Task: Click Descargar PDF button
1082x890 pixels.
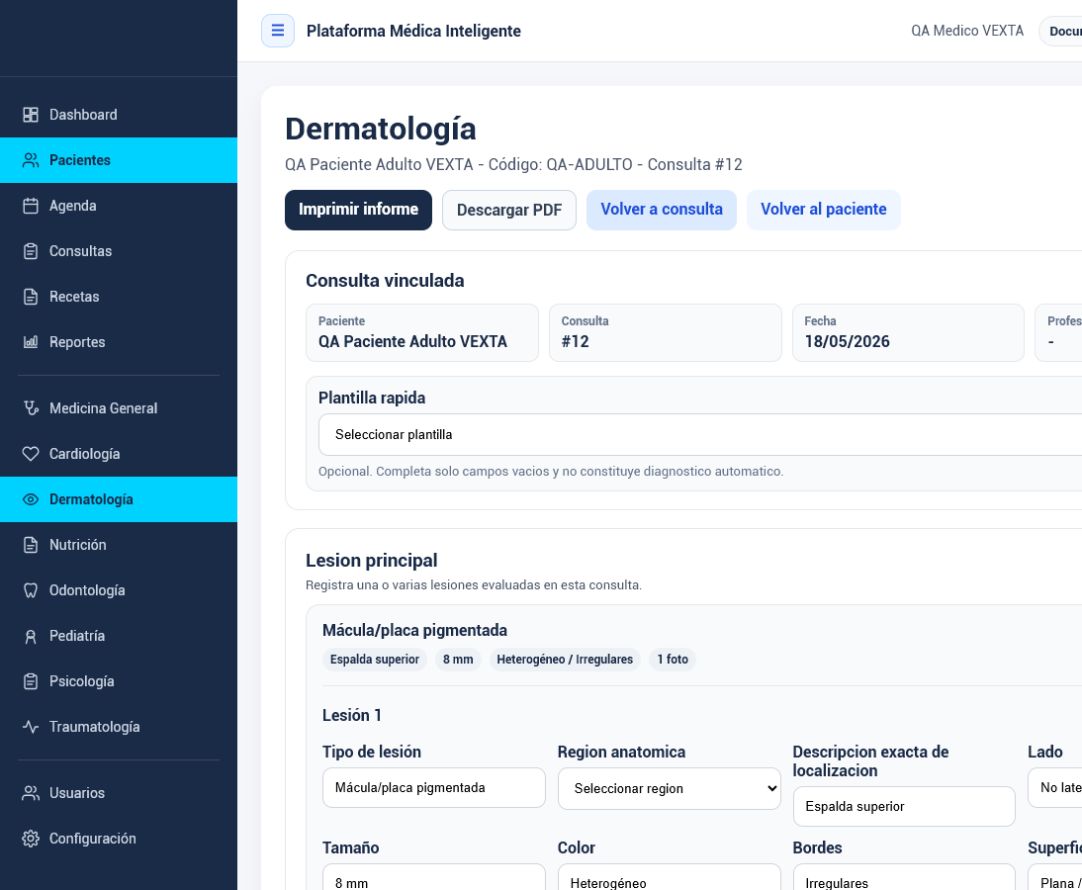Action: pos(509,210)
